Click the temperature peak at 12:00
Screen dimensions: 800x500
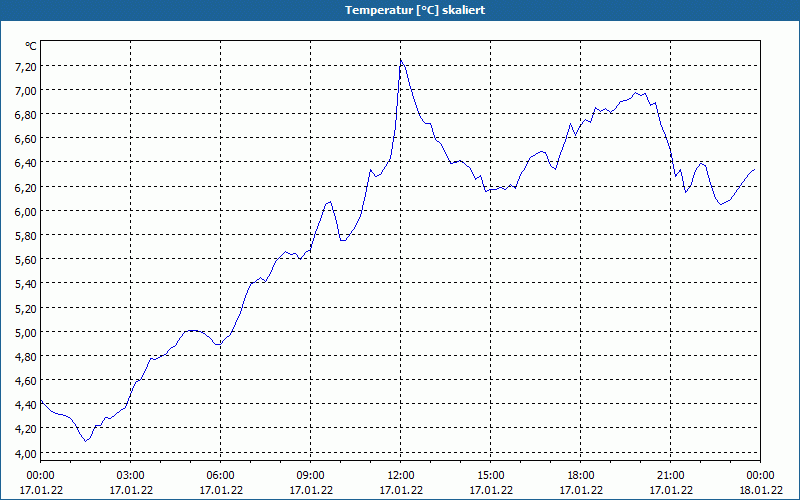click(x=401, y=60)
